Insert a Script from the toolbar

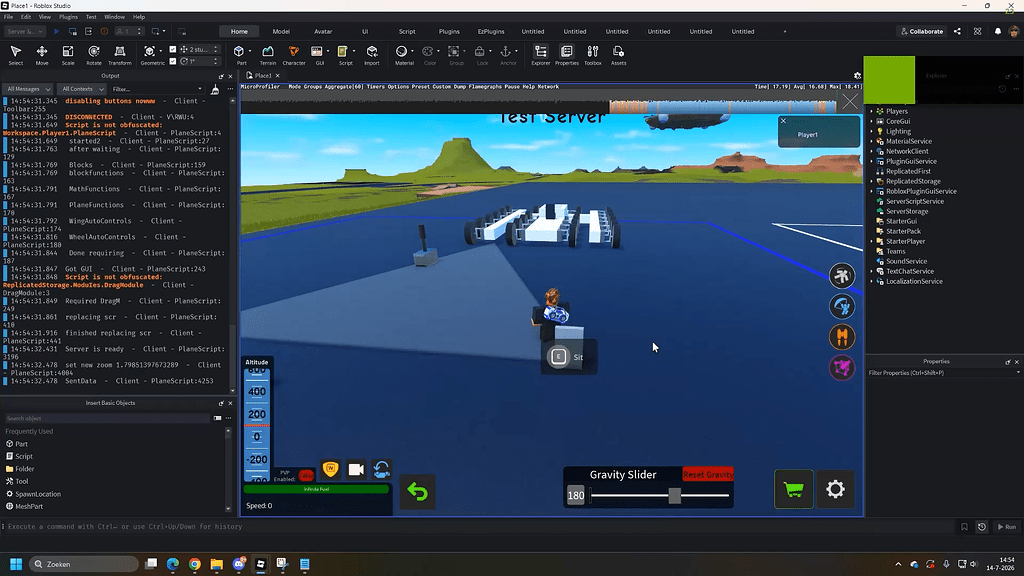tap(344, 55)
